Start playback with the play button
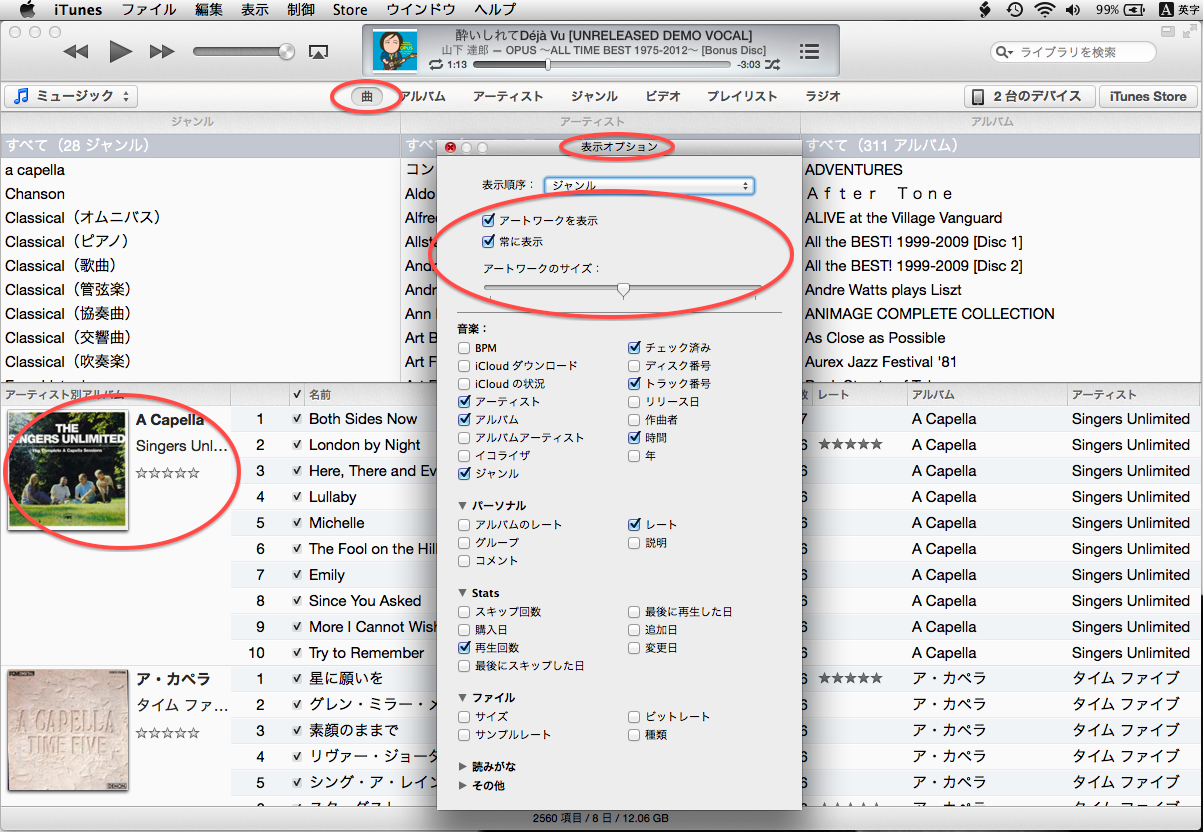This screenshot has height=832, width=1203. [x=120, y=51]
